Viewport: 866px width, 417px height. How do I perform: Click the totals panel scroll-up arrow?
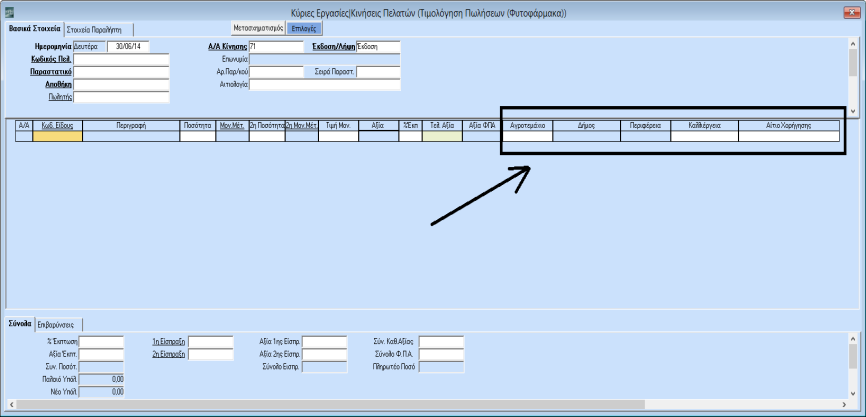pyautogui.click(x=854, y=339)
